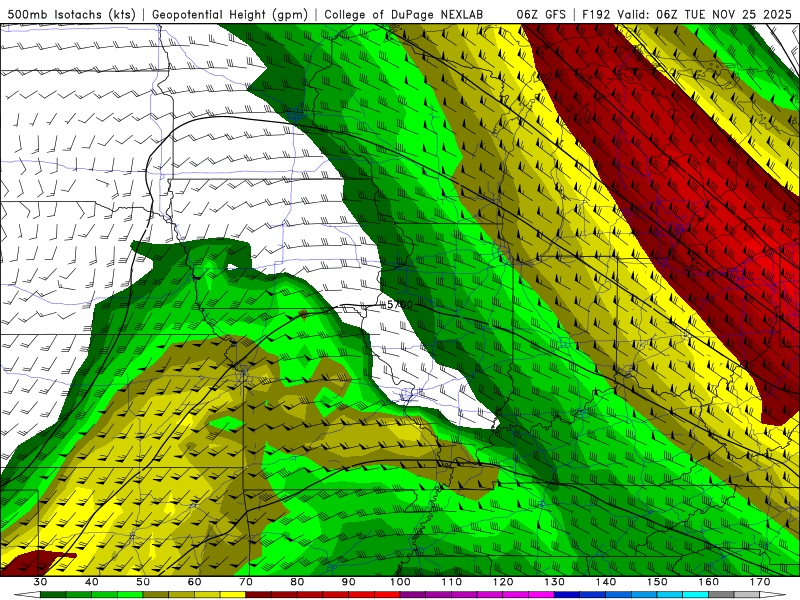Image resolution: width=800 pixels, height=600 pixels.
Task: Select the 'College of DuPage NEXLAB' text
Action: pyautogui.click(x=404, y=14)
